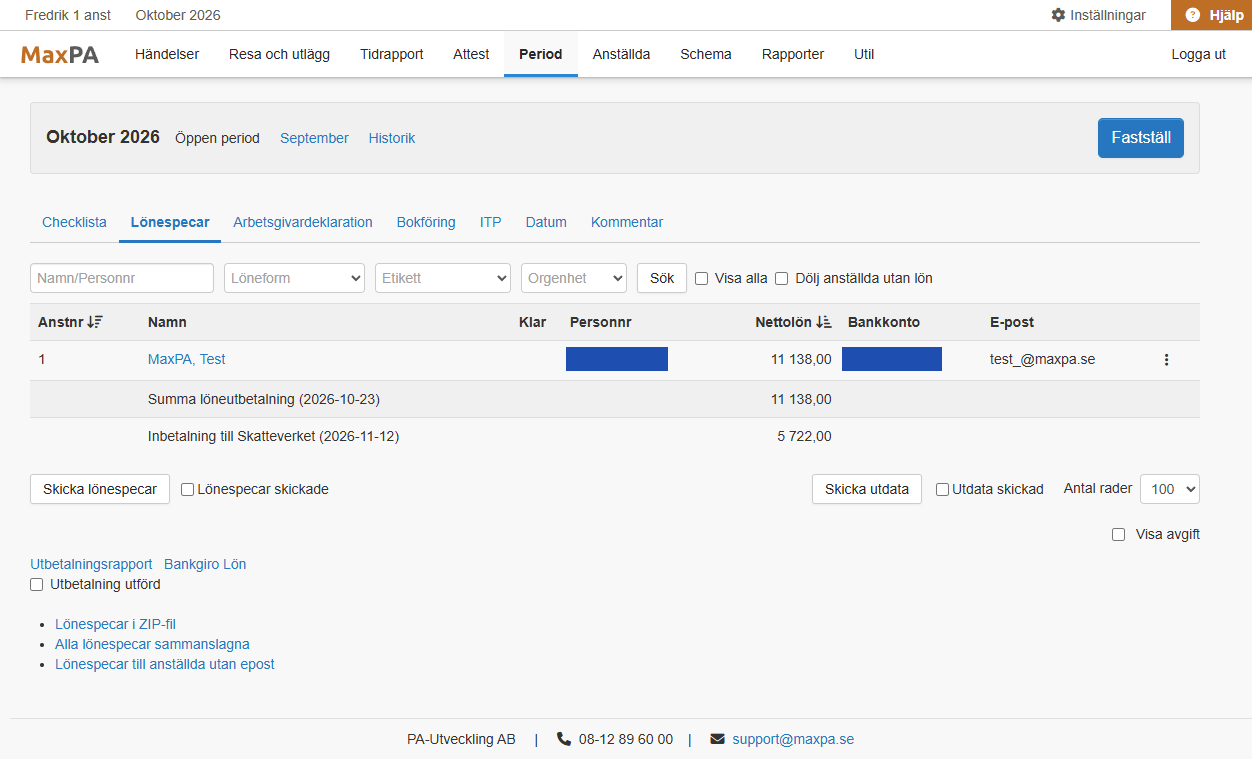
Task: Open the Kommentar tab
Action: tap(627, 222)
